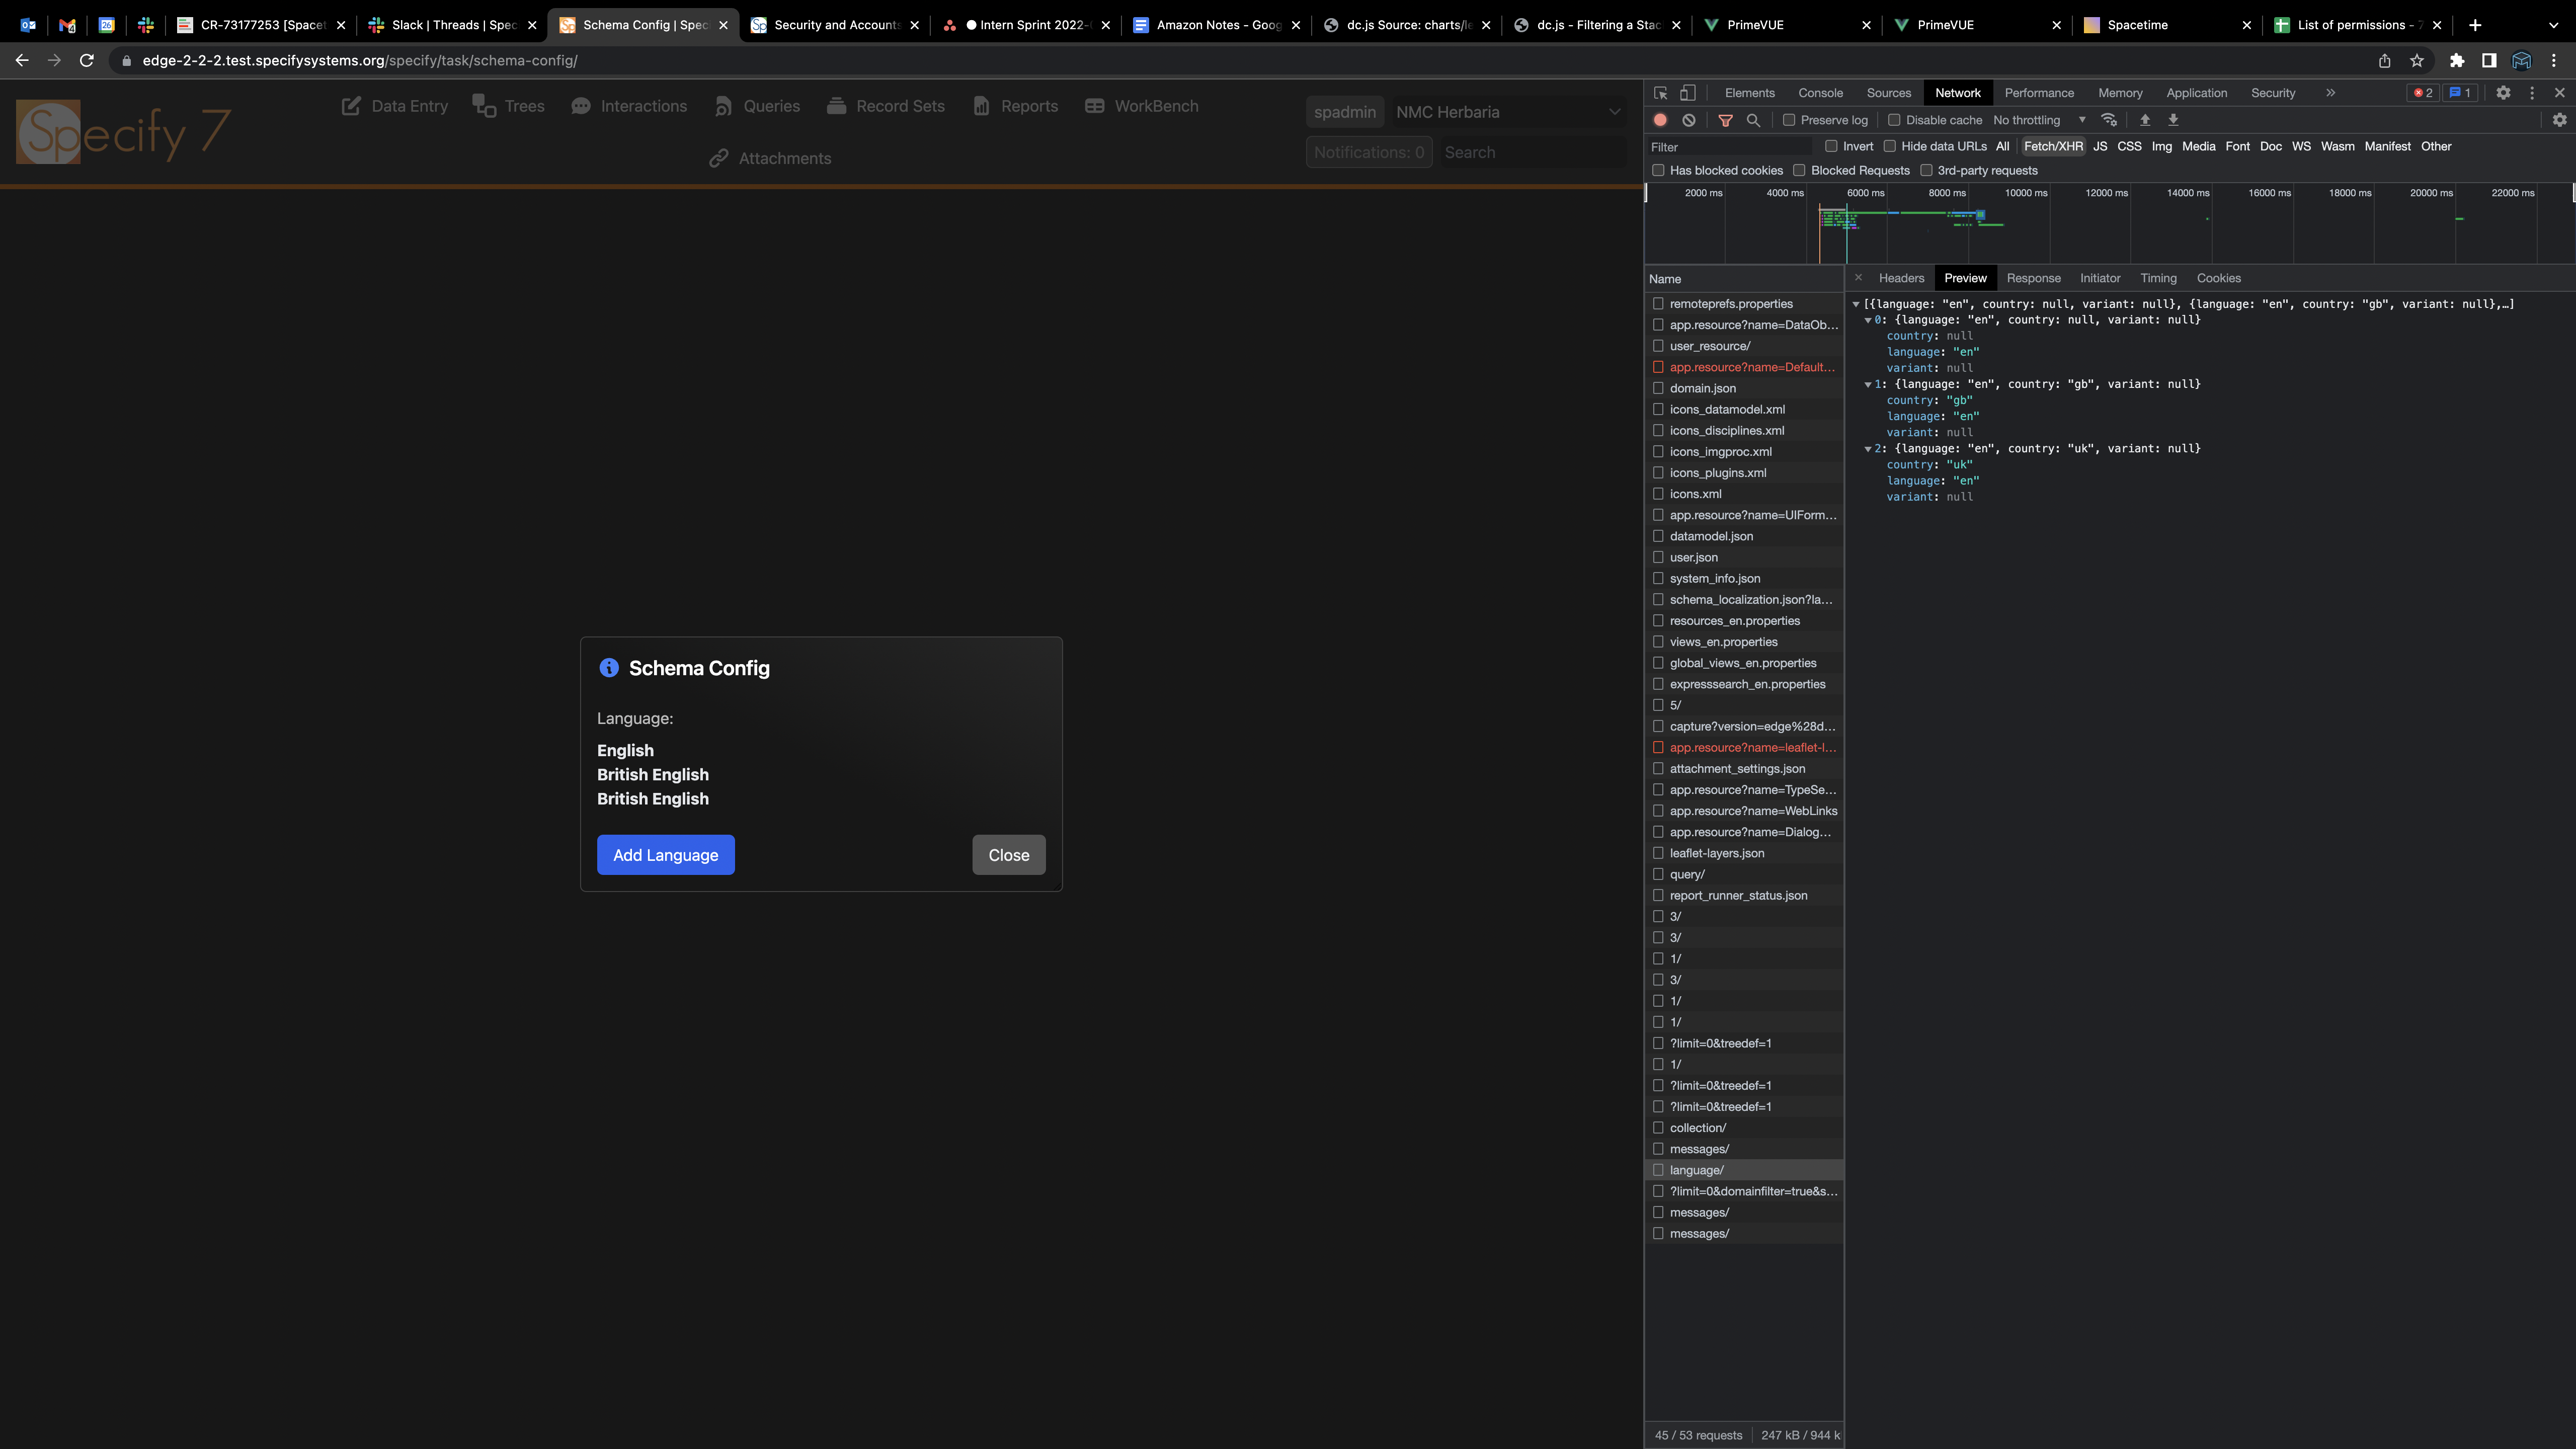Click the DevTools inspect element icon
Image resolution: width=2576 pixels, height=1449 pixels.
click(1661, 93)
